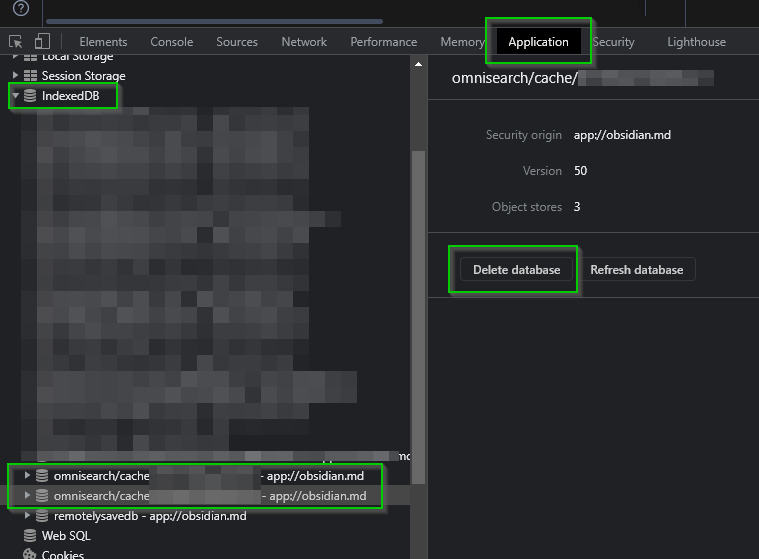
Task: Switch to the Console tab
Action: click(x=171, y=42)
